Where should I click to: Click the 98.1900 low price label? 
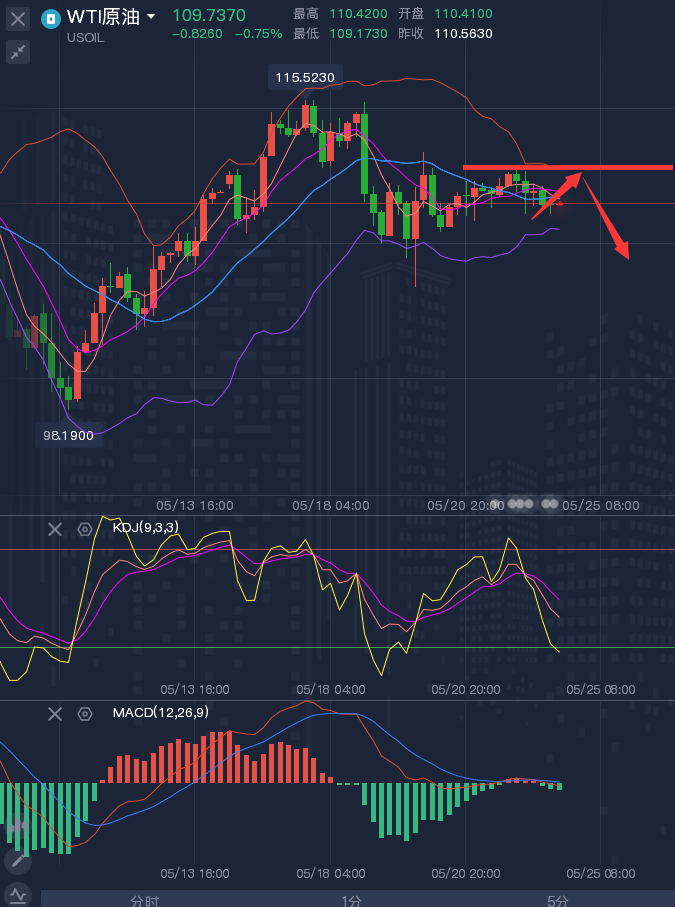[x=67, y=435]
